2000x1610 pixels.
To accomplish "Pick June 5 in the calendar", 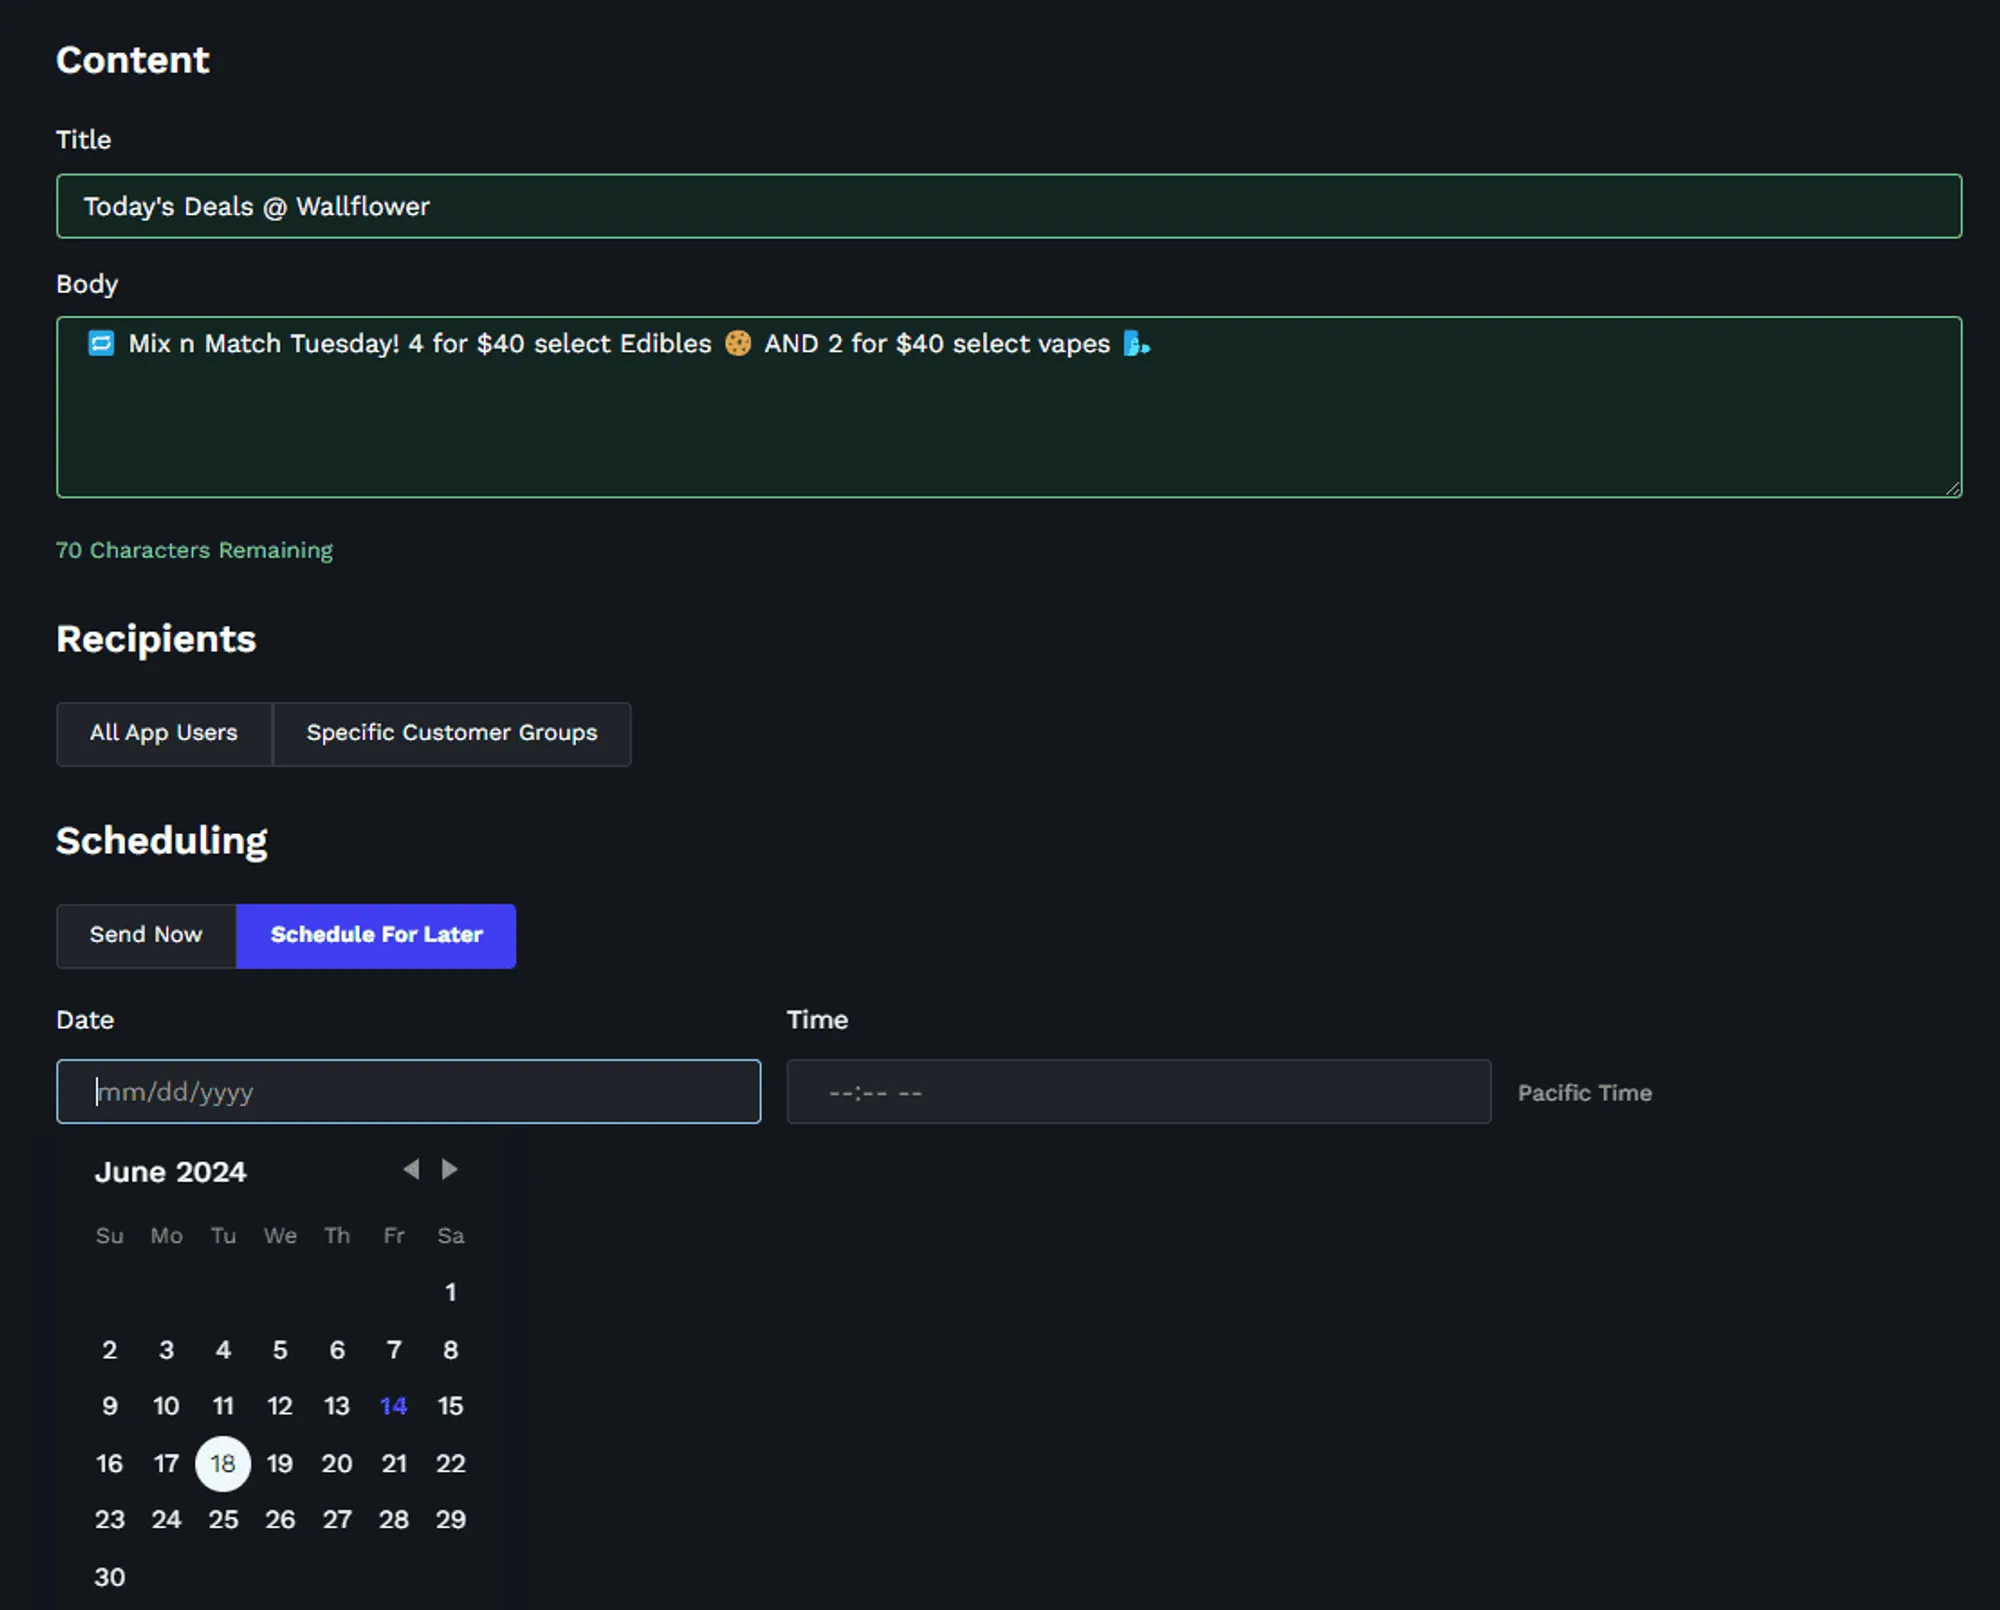I will click(x=280, y=1350).
